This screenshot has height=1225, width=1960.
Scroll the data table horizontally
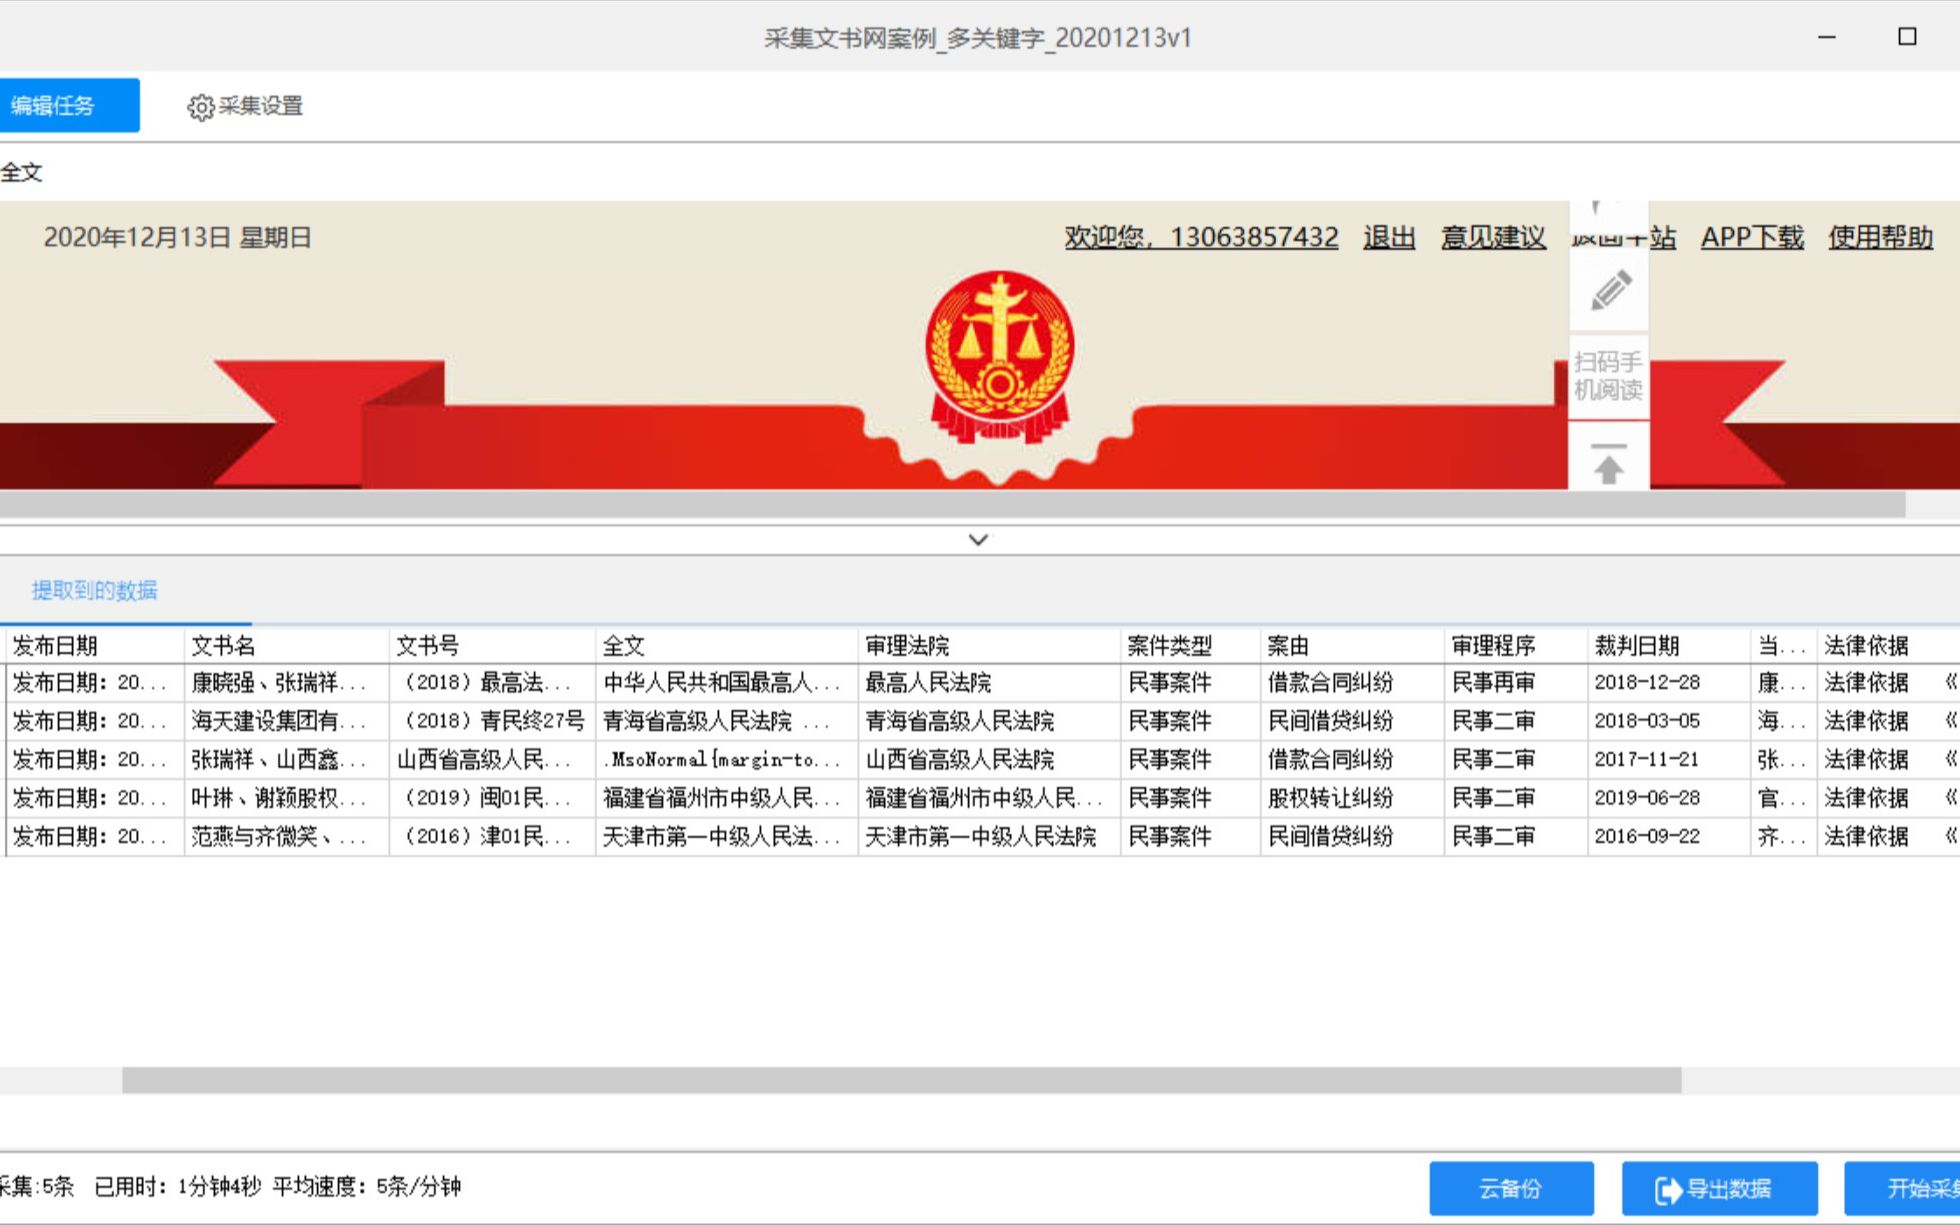coord(903,1075)
